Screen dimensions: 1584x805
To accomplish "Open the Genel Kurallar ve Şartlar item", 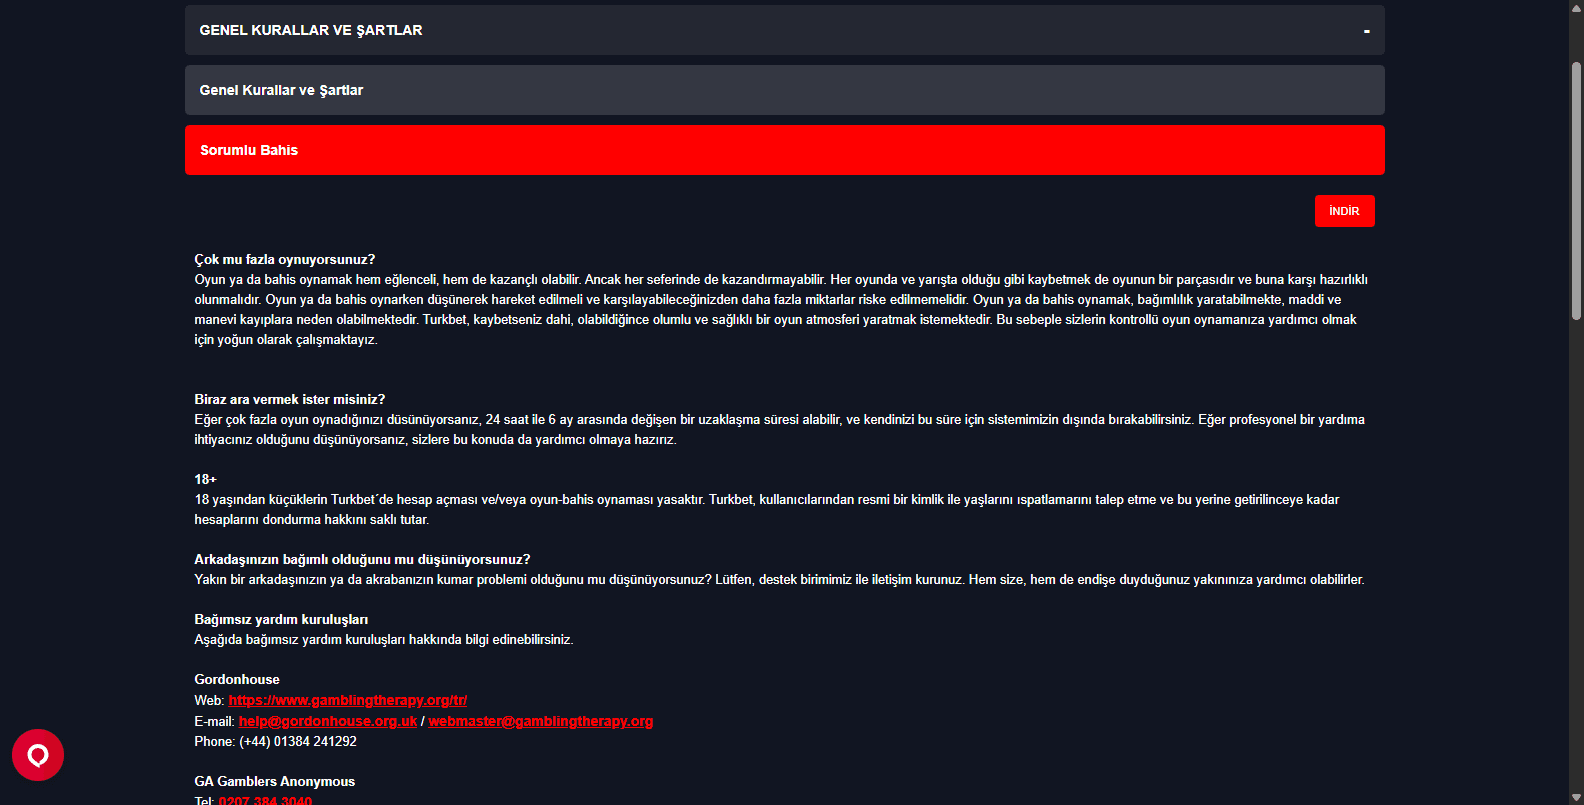I will (x=785, y=90).
